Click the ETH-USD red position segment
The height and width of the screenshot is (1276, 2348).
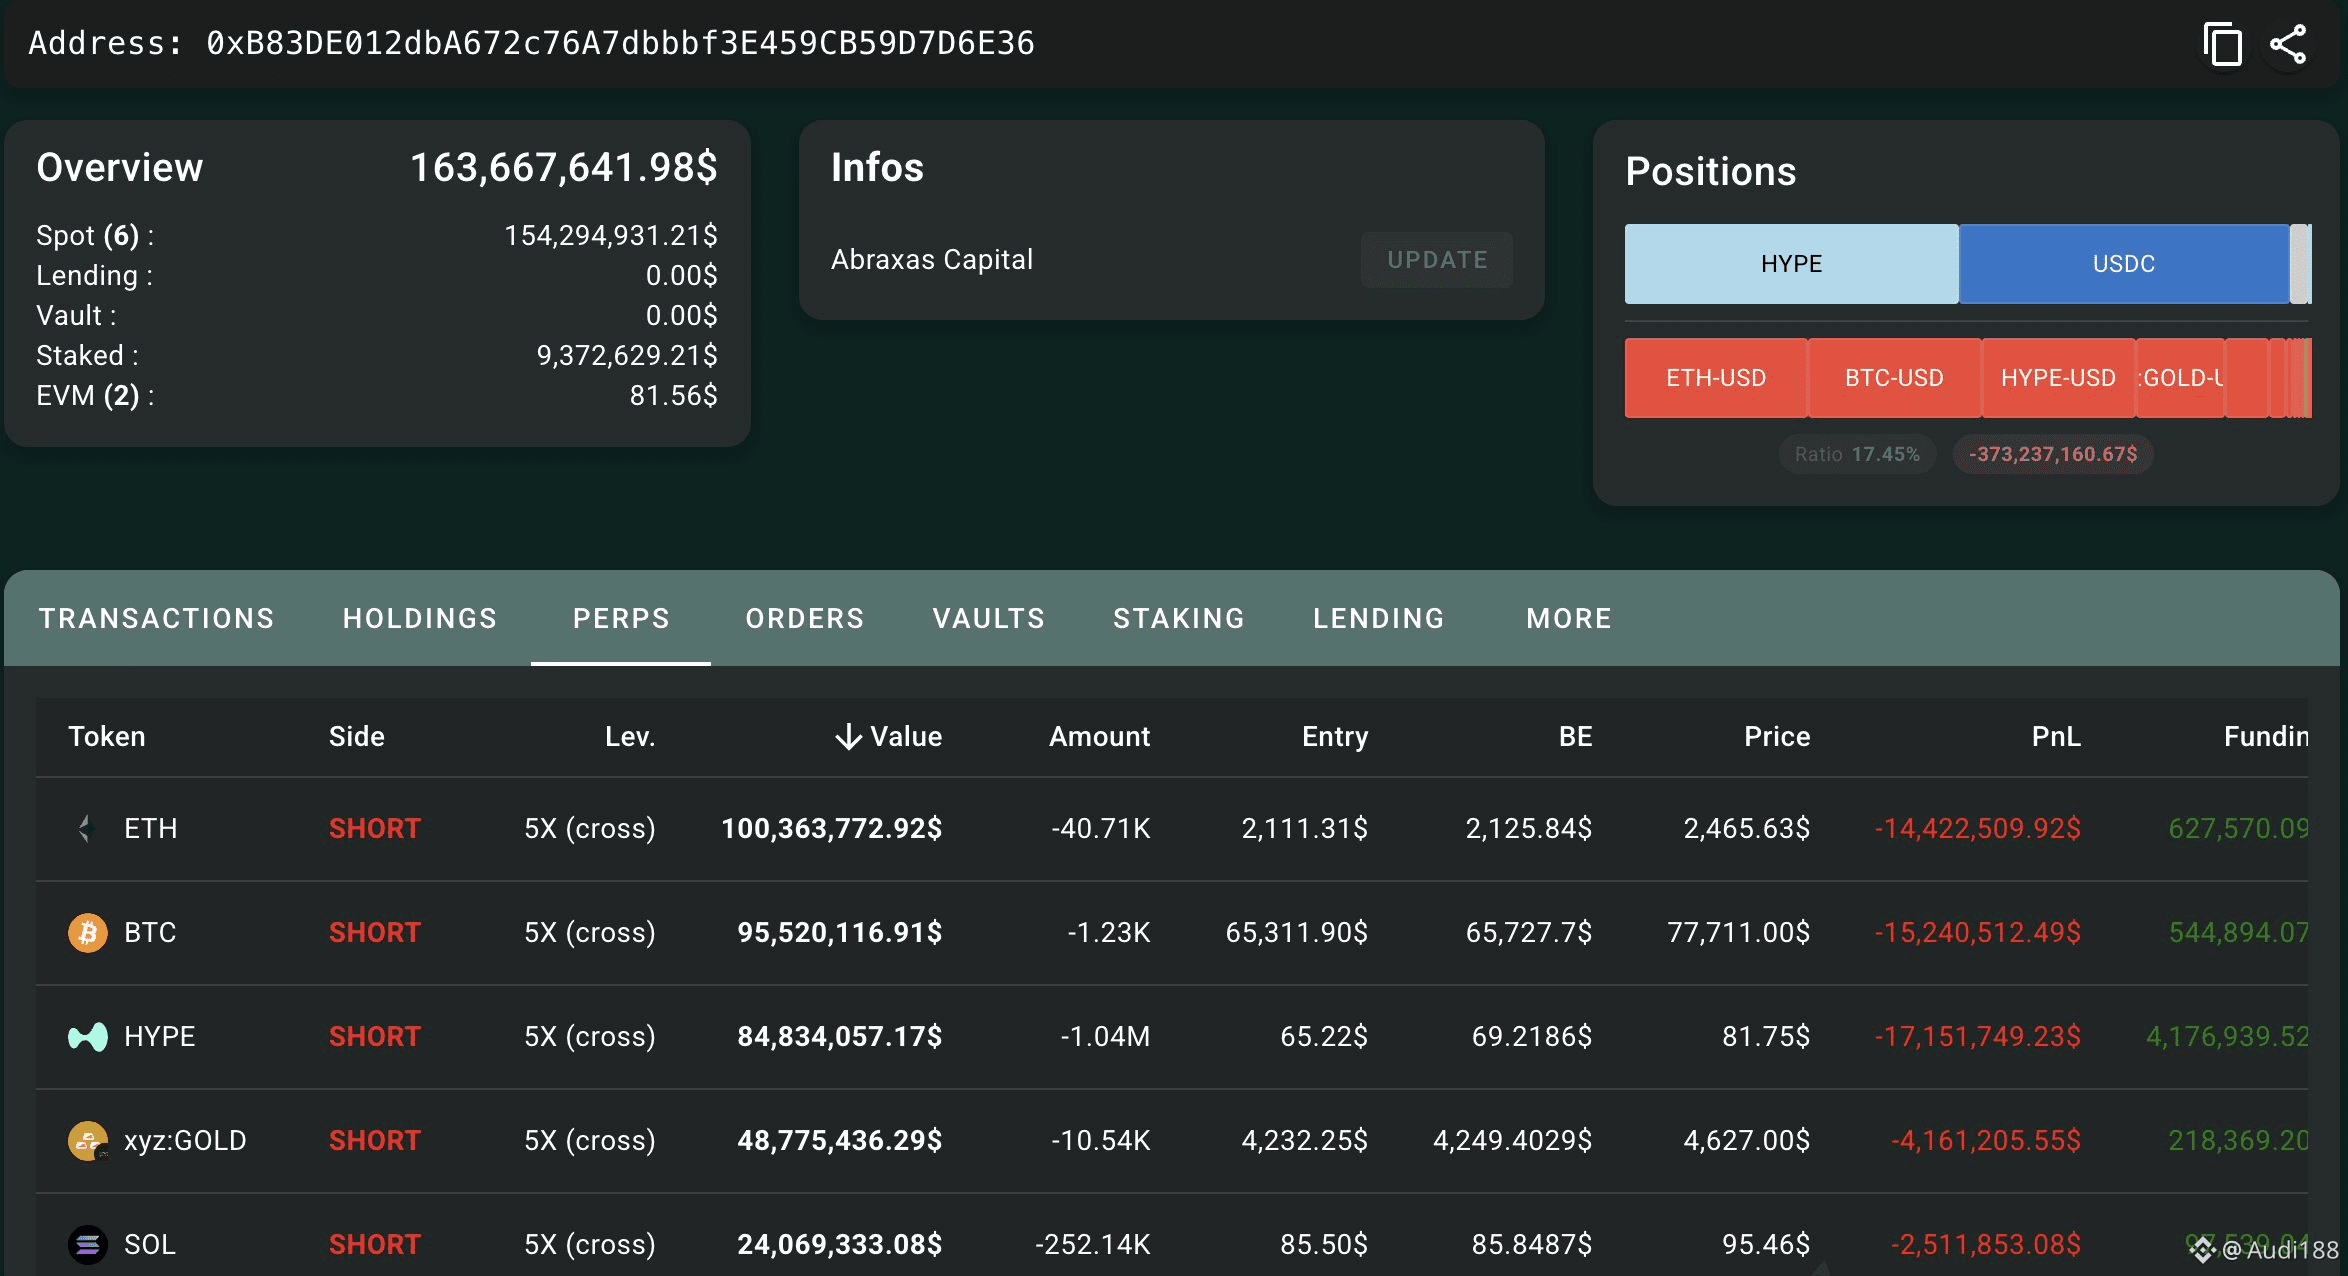click(1716, 378)
